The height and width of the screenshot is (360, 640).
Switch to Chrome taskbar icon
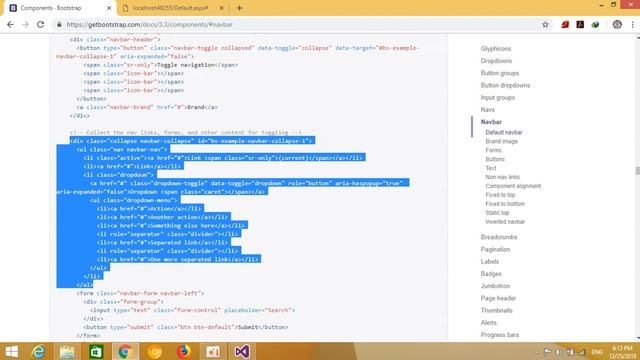click(x=125, y=351)
